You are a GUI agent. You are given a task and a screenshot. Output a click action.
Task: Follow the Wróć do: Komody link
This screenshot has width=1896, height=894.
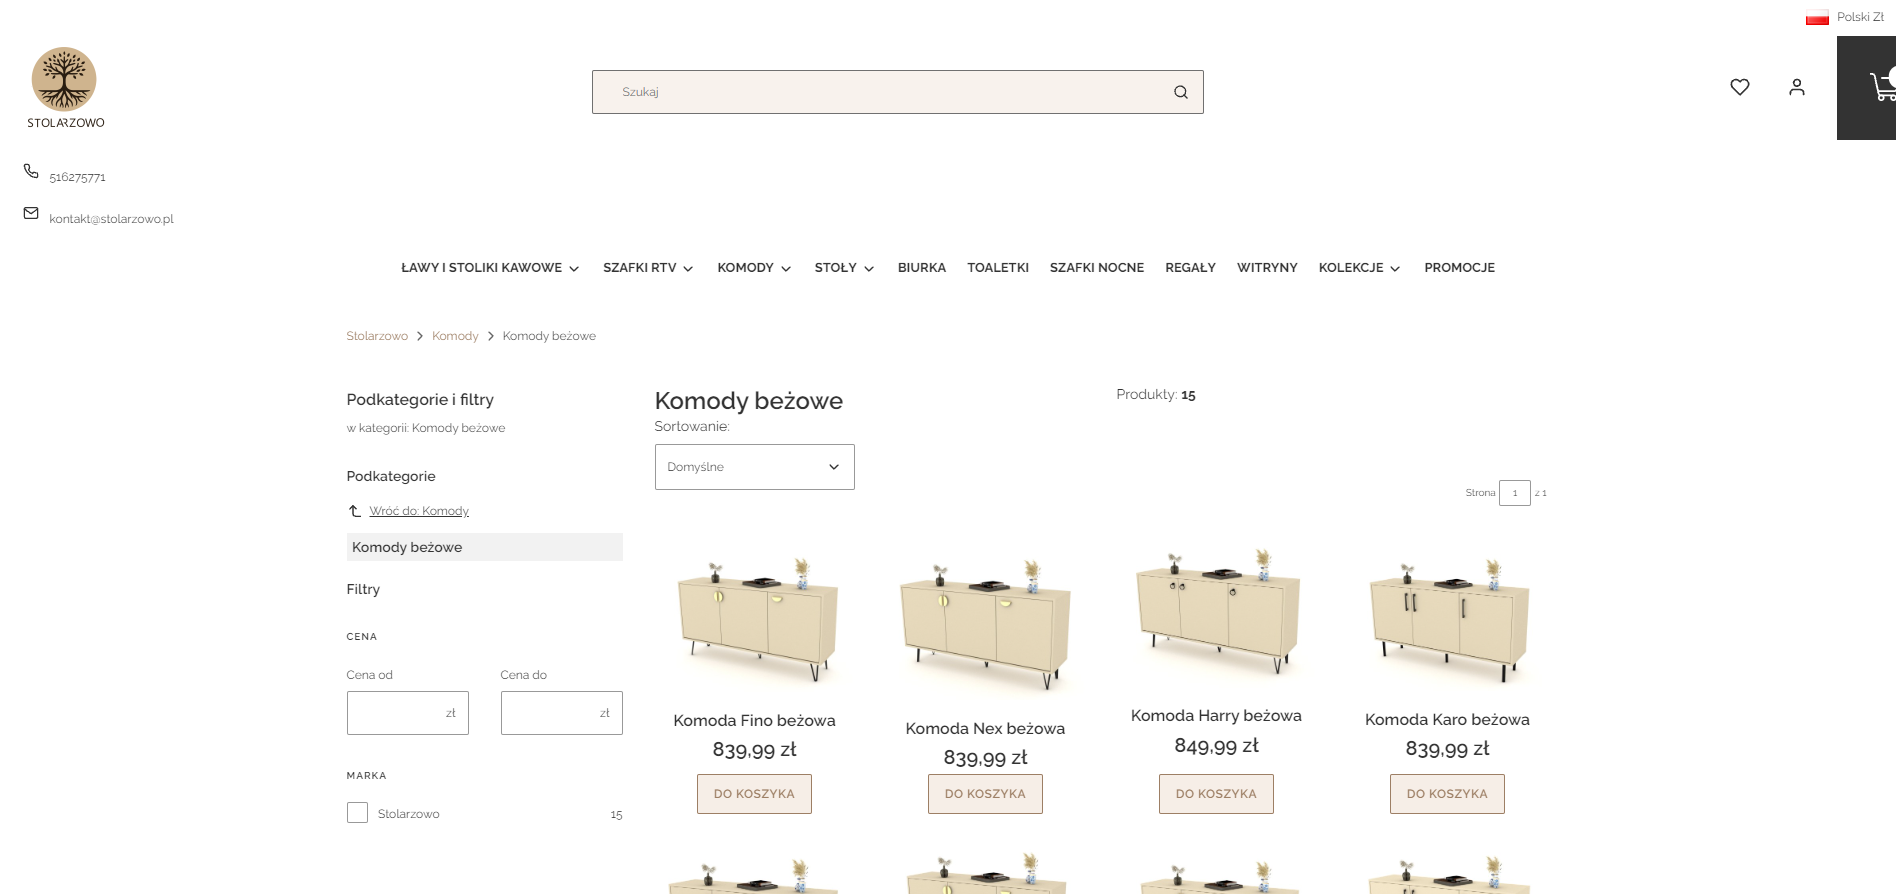[418, 511]
